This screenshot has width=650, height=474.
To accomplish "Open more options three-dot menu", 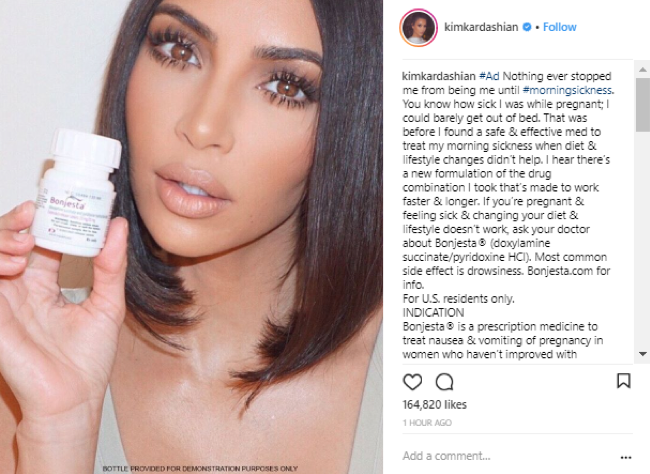I will (x=626, y=457).
